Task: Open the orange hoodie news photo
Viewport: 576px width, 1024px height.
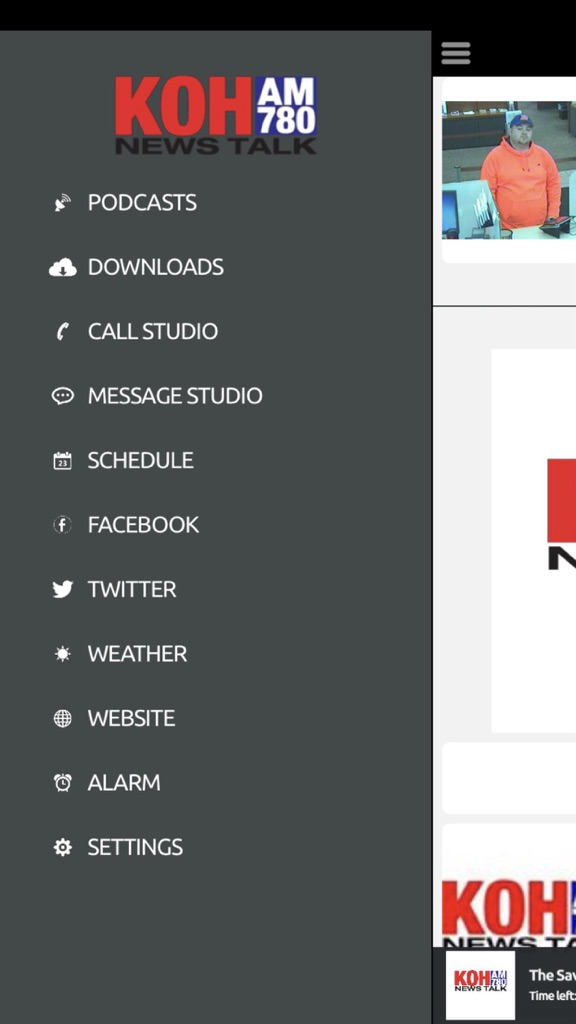Action: pos(509,170)
